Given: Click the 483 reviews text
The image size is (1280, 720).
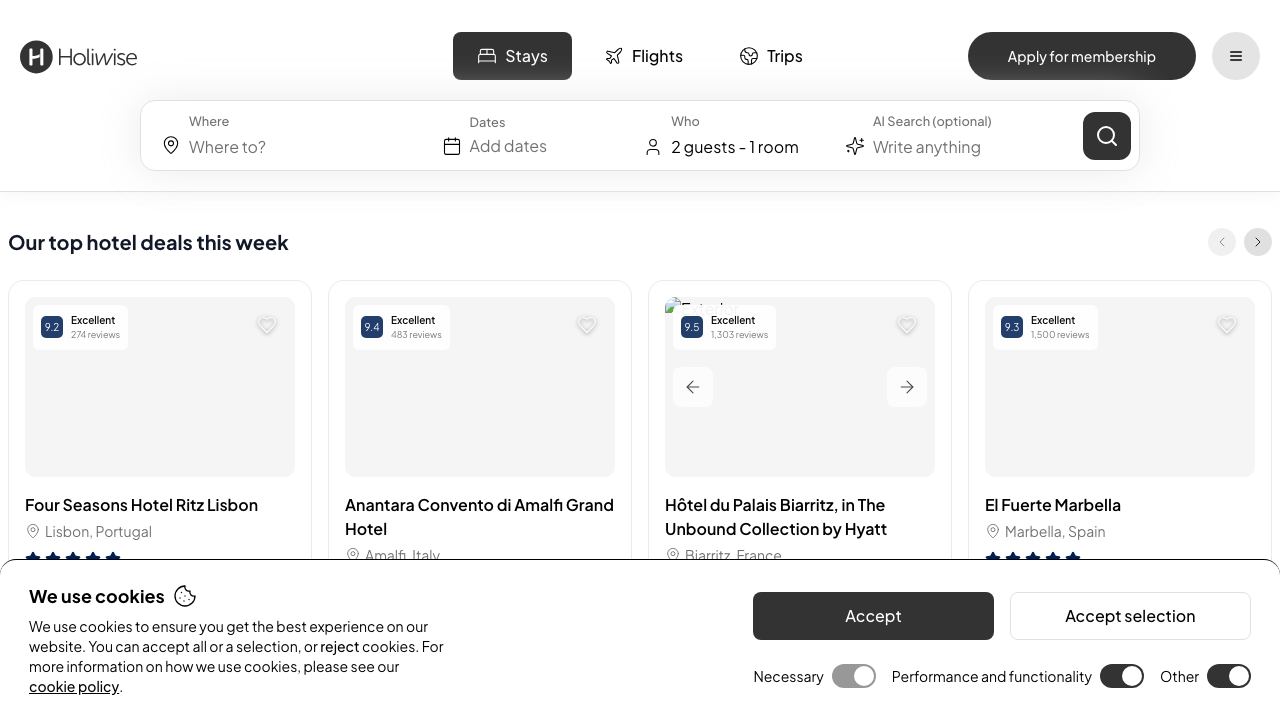Looking at the screenshot, I should (x=416, y=335).
